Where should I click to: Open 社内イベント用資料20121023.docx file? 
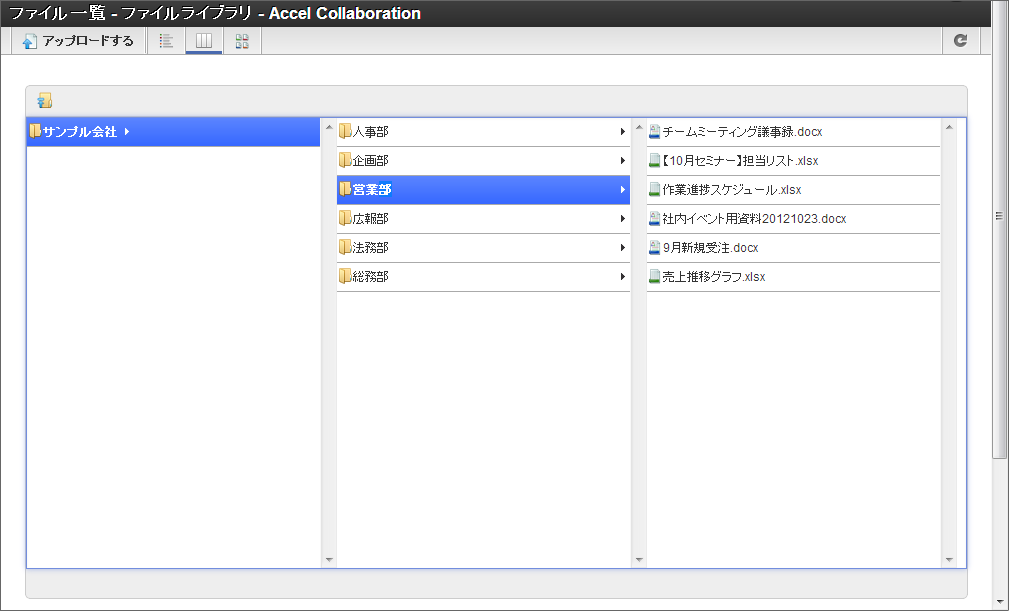pyautogui.click(x=793, y=219)
